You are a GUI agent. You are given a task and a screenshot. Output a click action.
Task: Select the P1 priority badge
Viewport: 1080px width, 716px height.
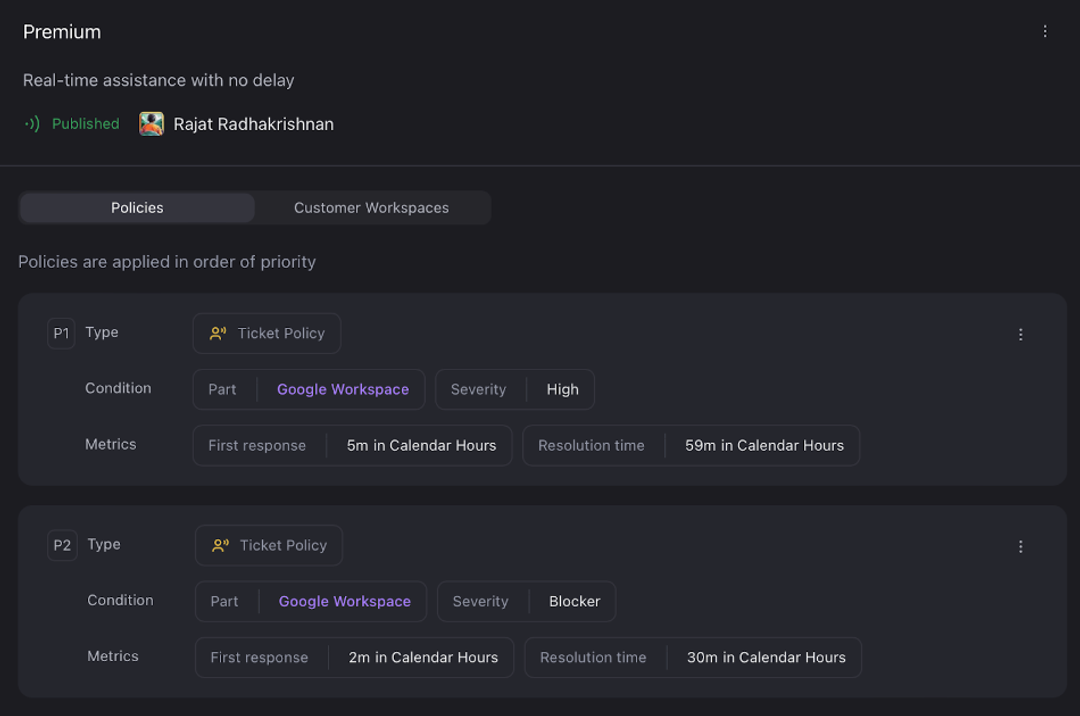[61, 332]
